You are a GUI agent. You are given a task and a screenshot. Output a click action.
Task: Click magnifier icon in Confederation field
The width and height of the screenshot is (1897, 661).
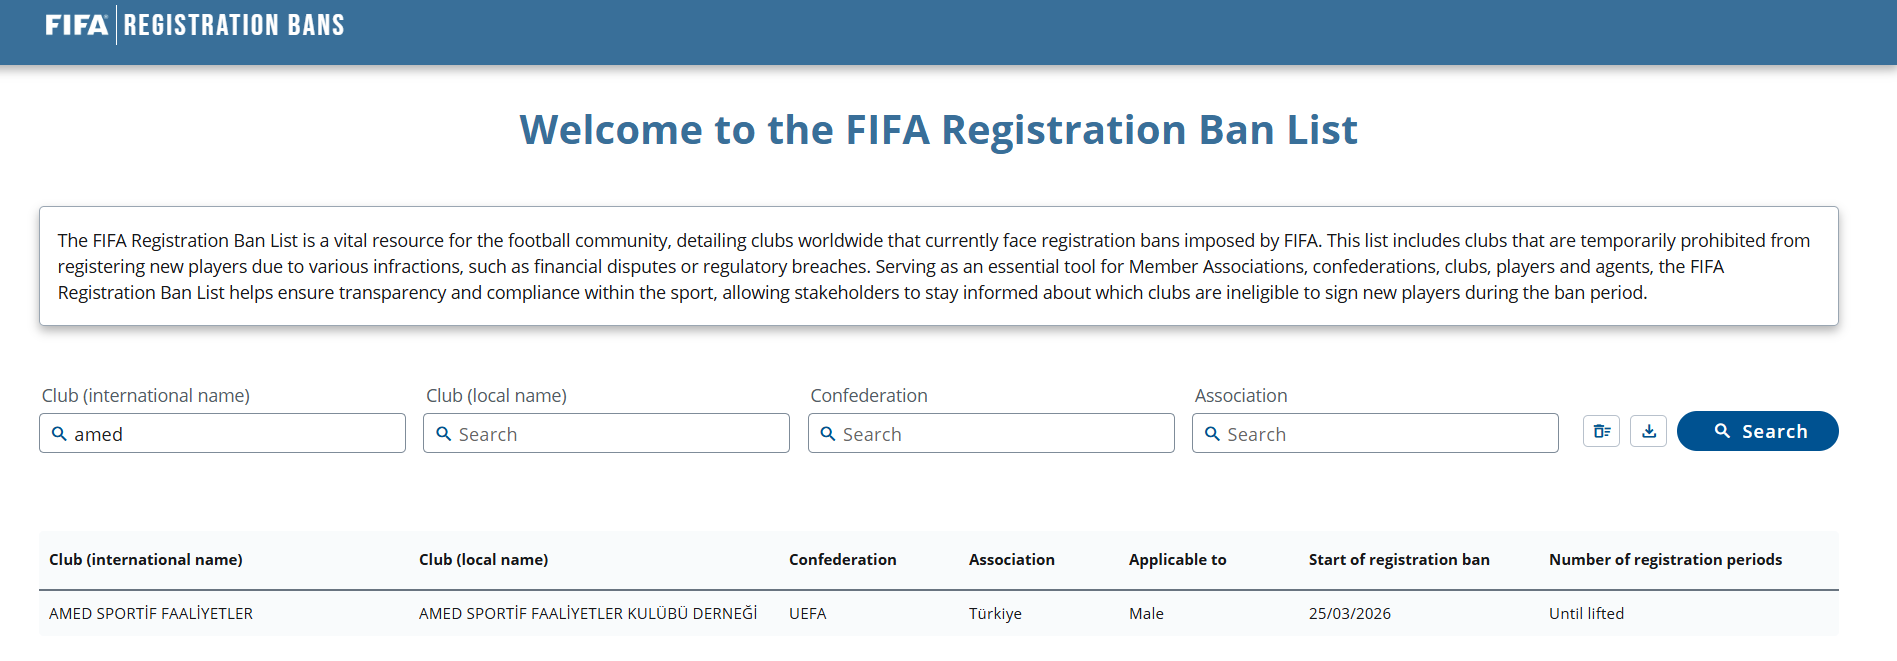click(x=827, y=434)
